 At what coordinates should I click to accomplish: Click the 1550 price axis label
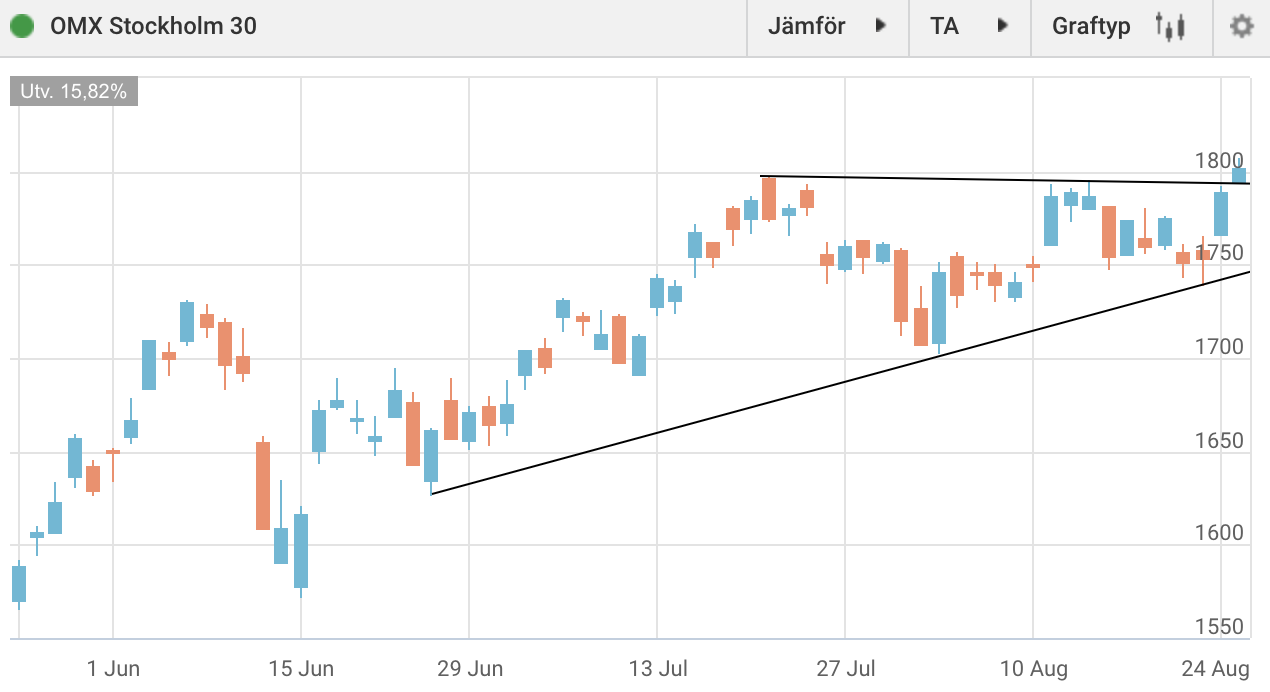point(1219,627)
